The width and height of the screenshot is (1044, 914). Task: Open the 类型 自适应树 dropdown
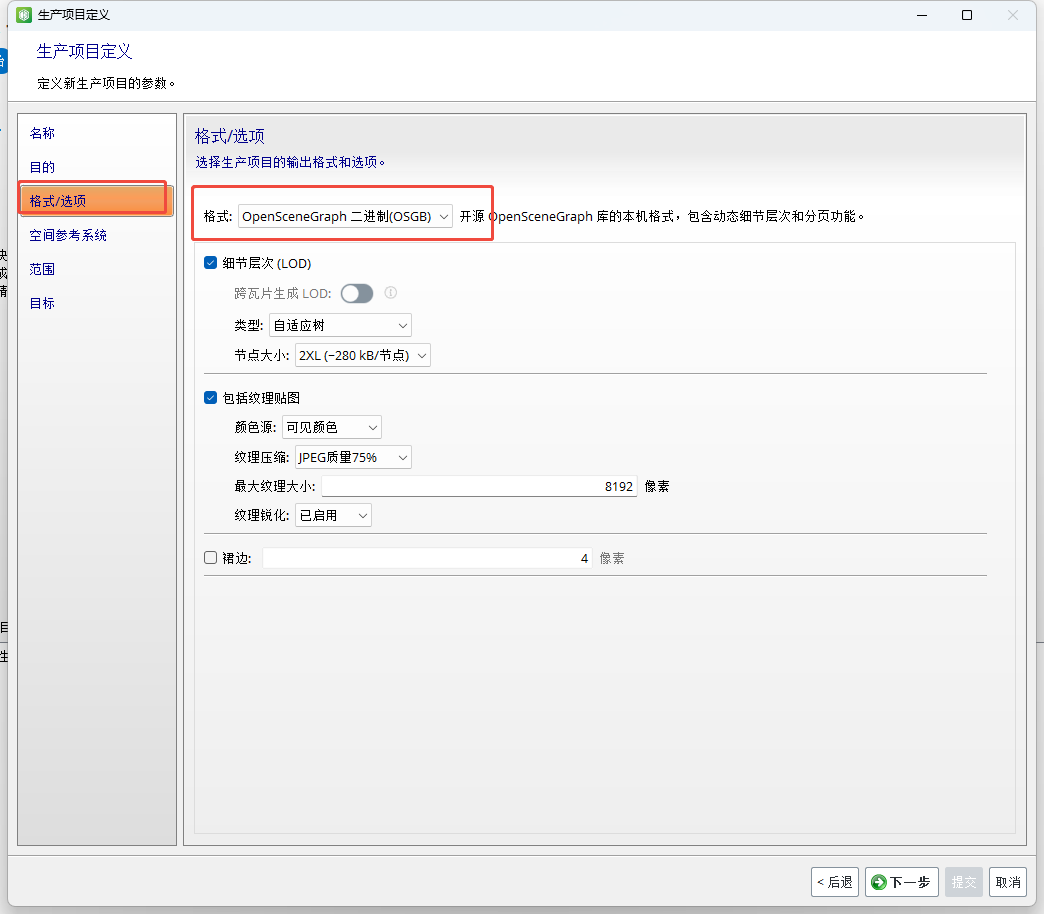coord(340,326)
